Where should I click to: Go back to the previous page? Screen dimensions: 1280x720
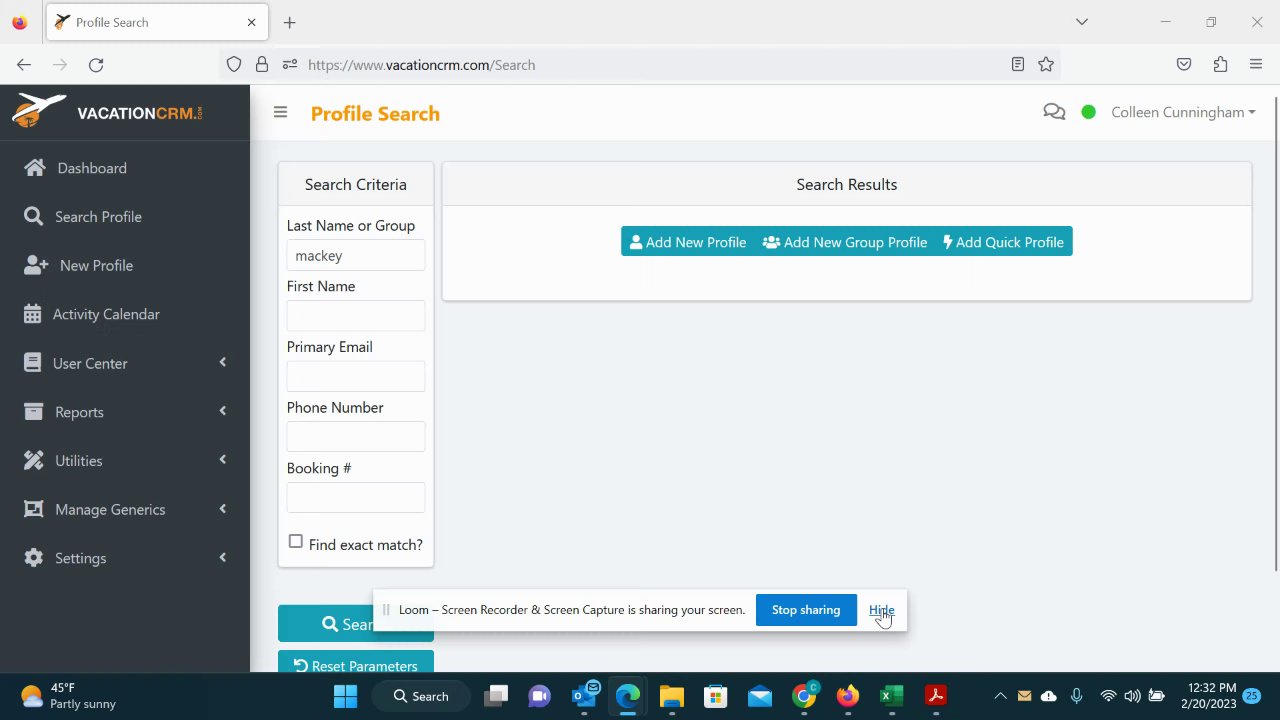click(x=24, y=65)
